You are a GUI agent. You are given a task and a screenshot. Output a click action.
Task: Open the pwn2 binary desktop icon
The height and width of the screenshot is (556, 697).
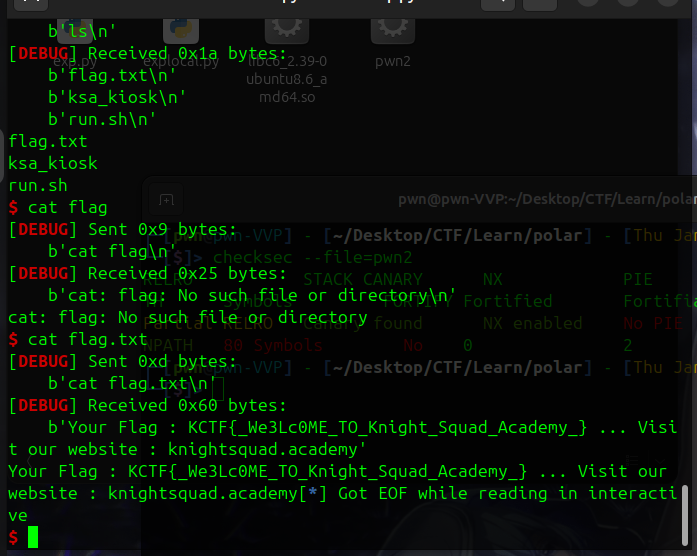click(x=392, y=40)
